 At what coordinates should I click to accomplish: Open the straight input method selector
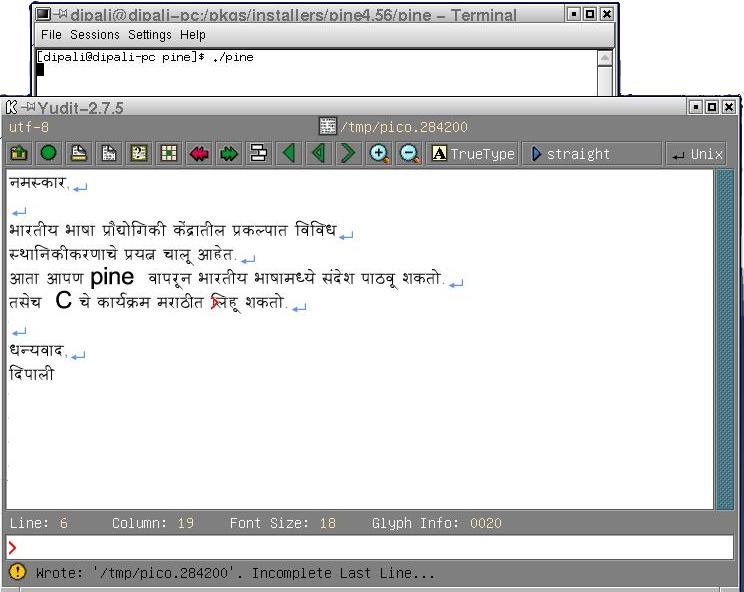592,154
